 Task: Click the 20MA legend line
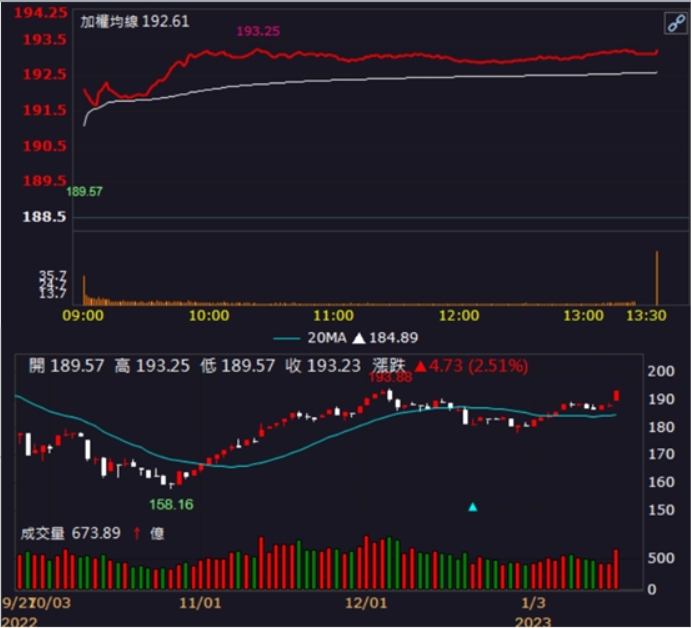pos(287,338)
